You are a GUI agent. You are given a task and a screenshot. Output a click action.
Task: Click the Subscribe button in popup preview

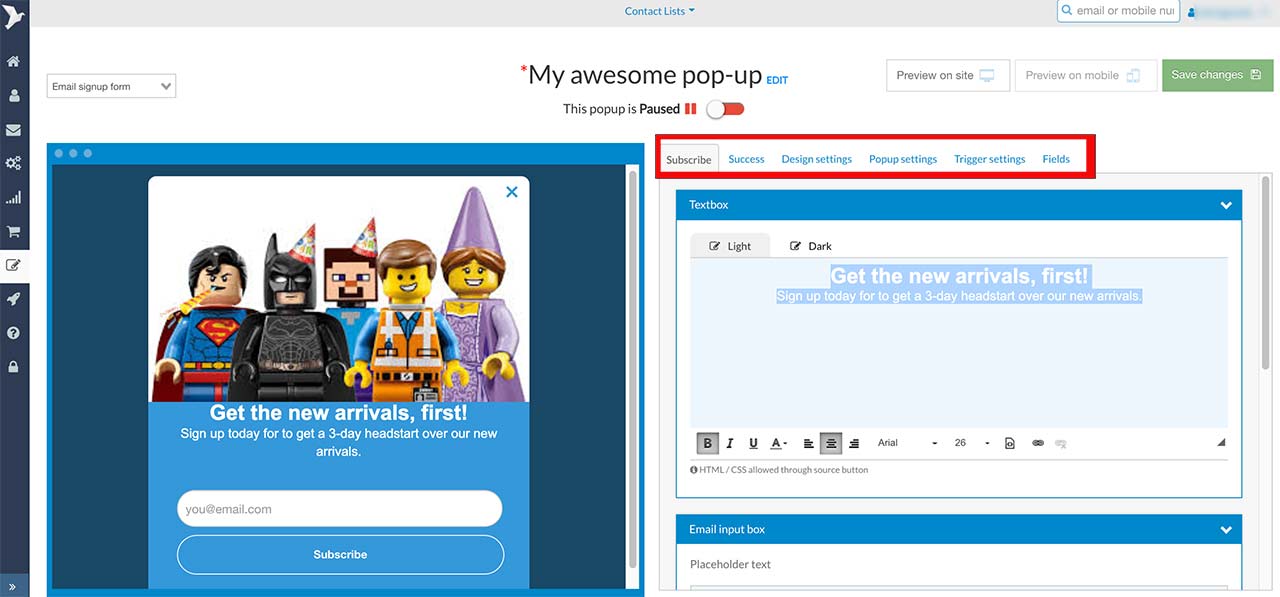(x=340, y=555)
